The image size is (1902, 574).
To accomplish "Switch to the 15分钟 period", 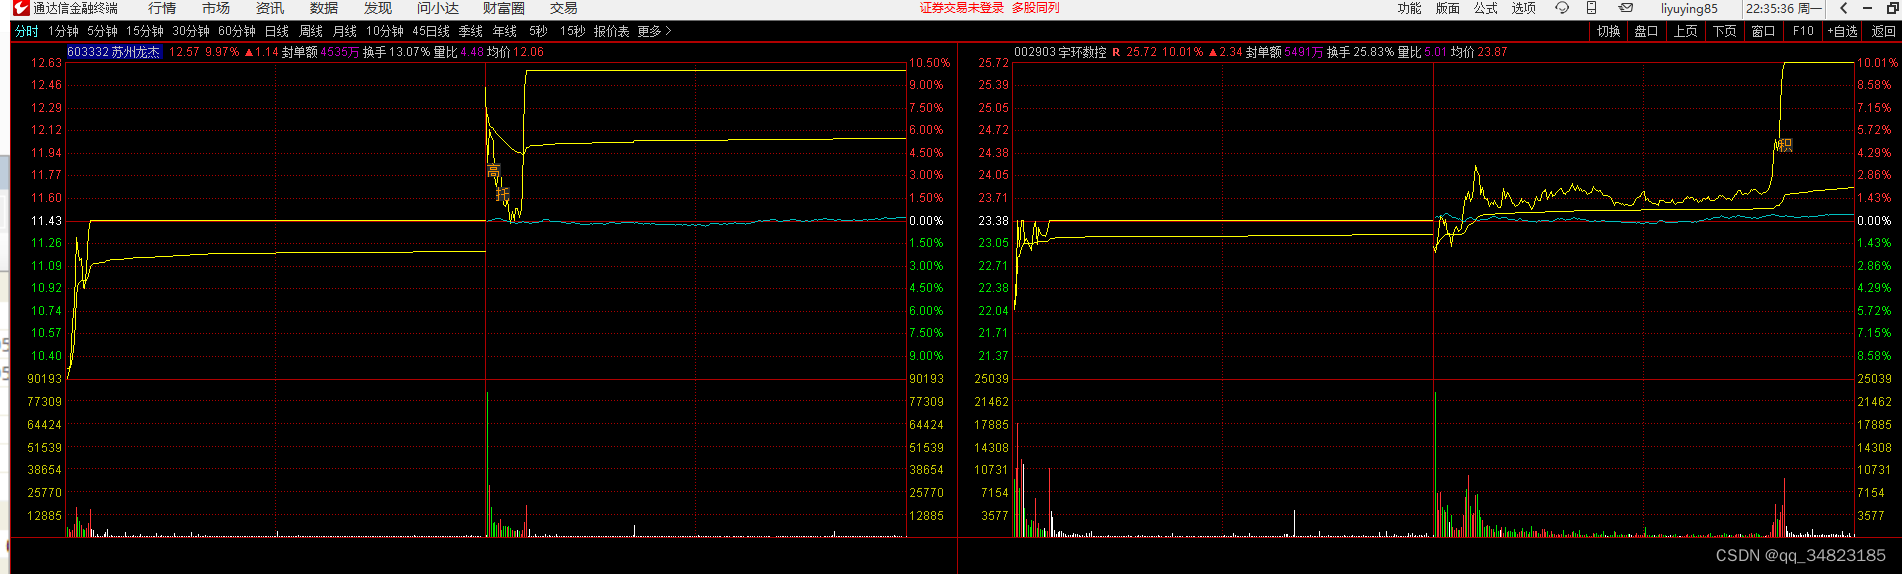I will (145, 31).
